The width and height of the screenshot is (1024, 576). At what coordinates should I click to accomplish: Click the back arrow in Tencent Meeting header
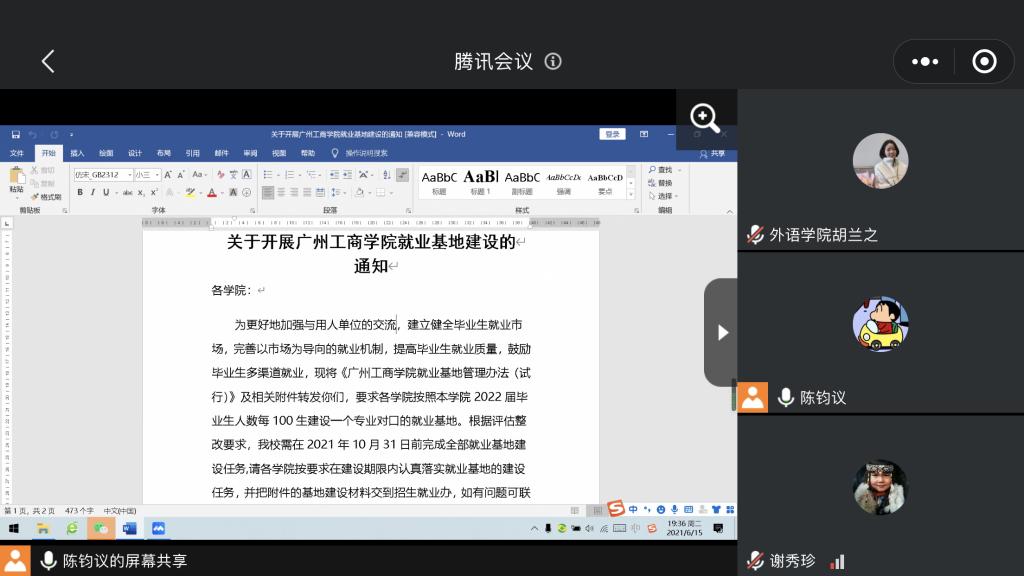pos(47,61)
